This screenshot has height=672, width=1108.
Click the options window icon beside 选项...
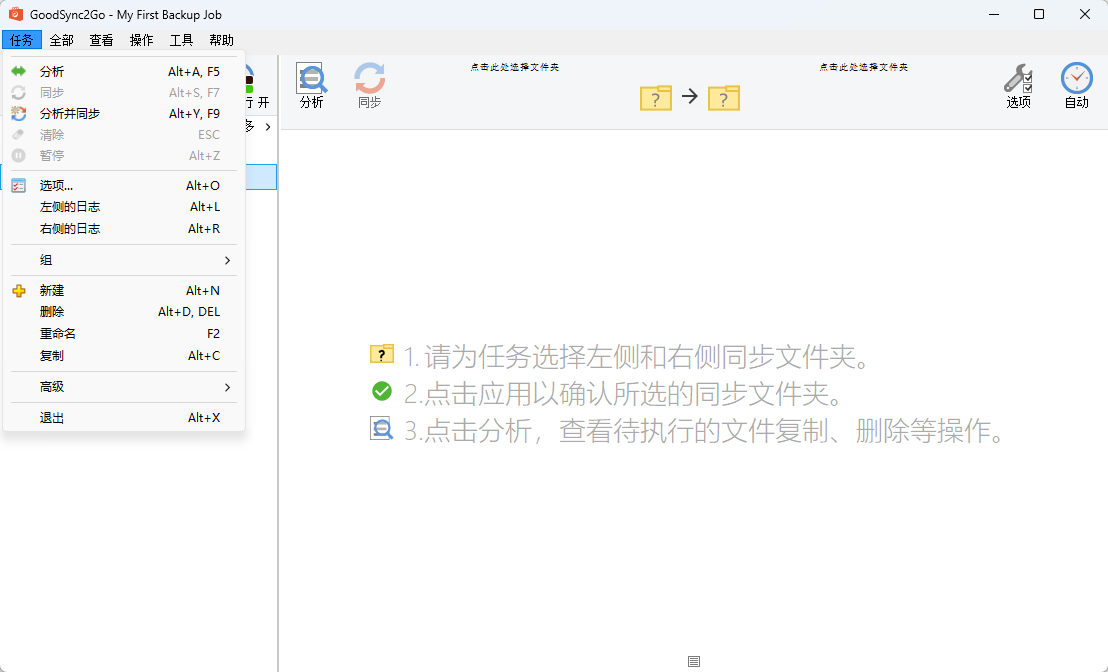click(x=18, y=185)
